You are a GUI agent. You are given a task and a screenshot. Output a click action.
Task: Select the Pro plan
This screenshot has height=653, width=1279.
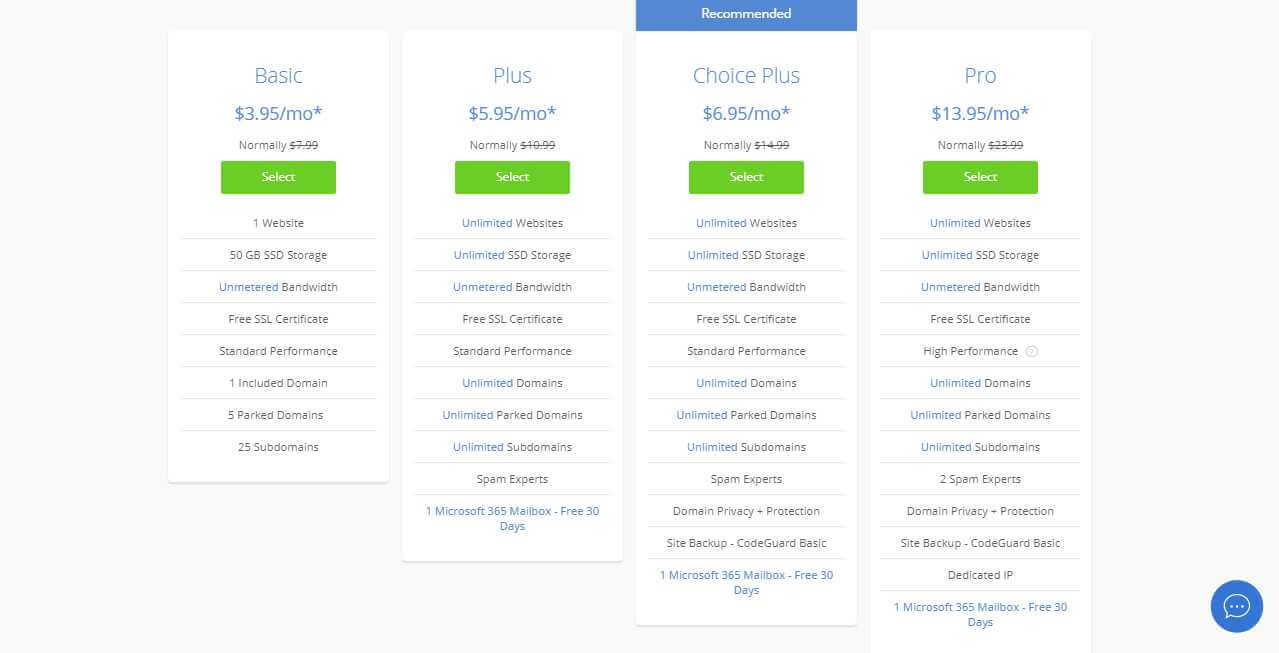point(980,177)
